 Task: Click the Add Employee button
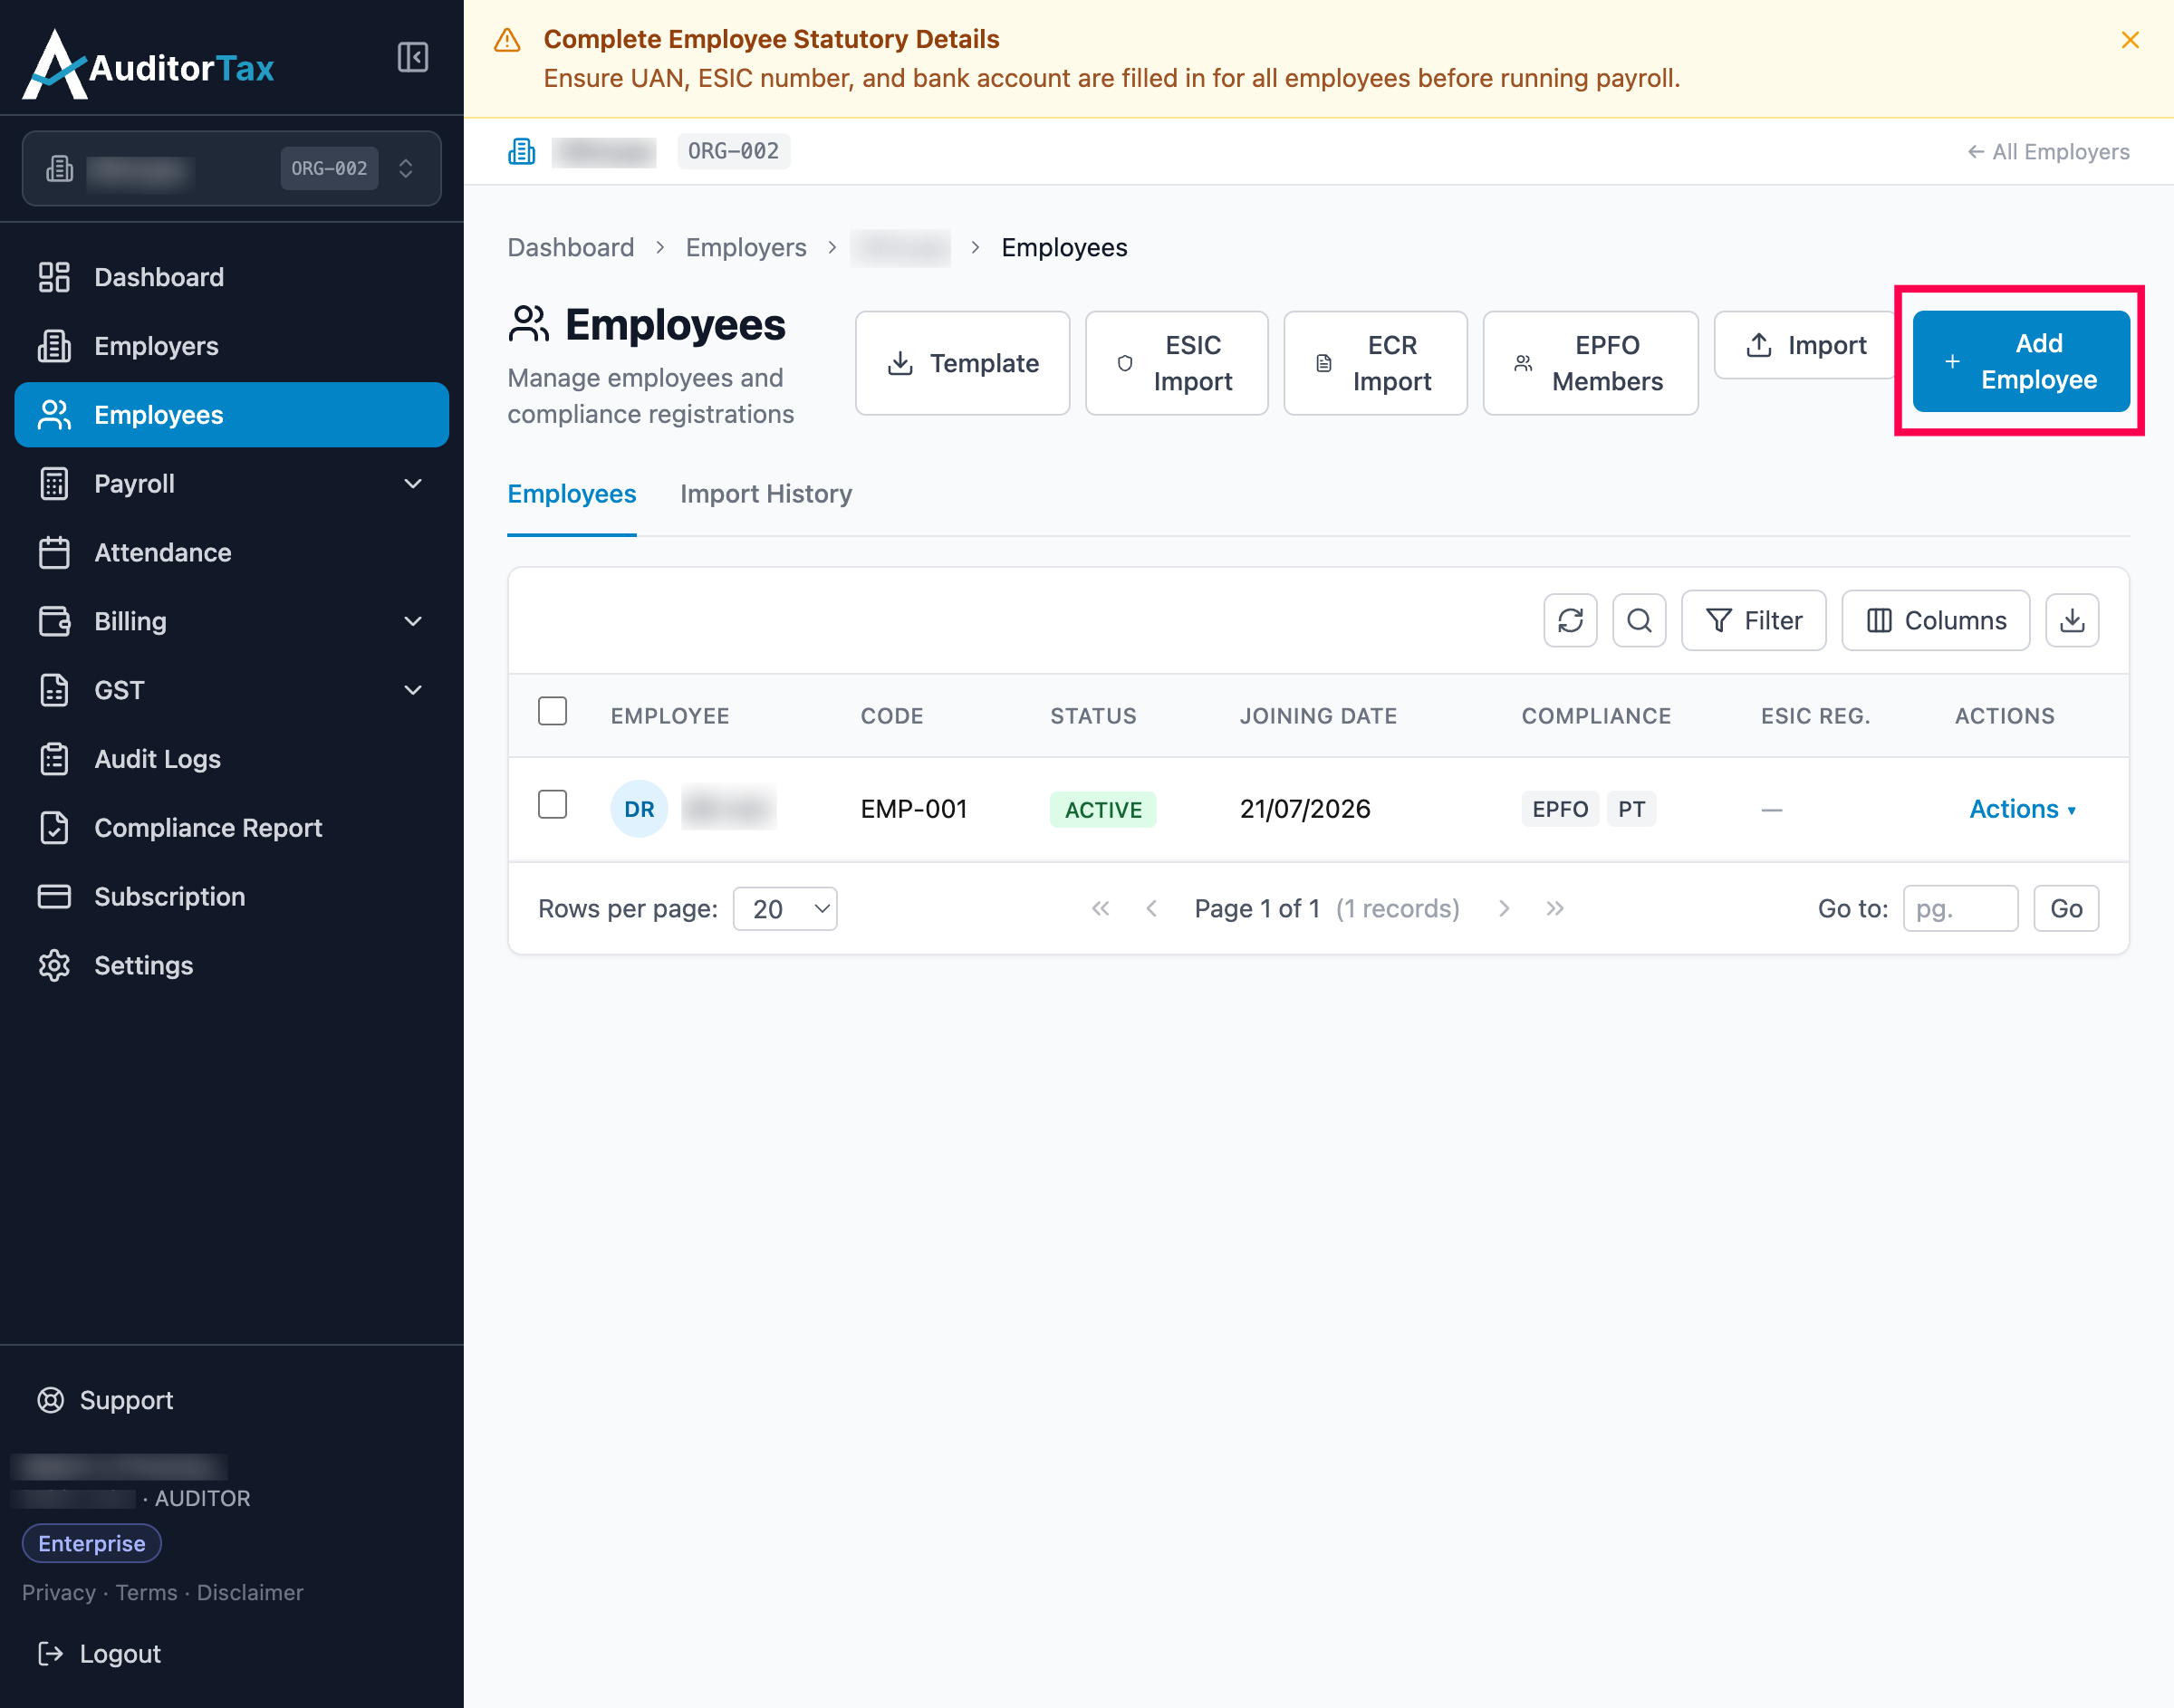2021,361
